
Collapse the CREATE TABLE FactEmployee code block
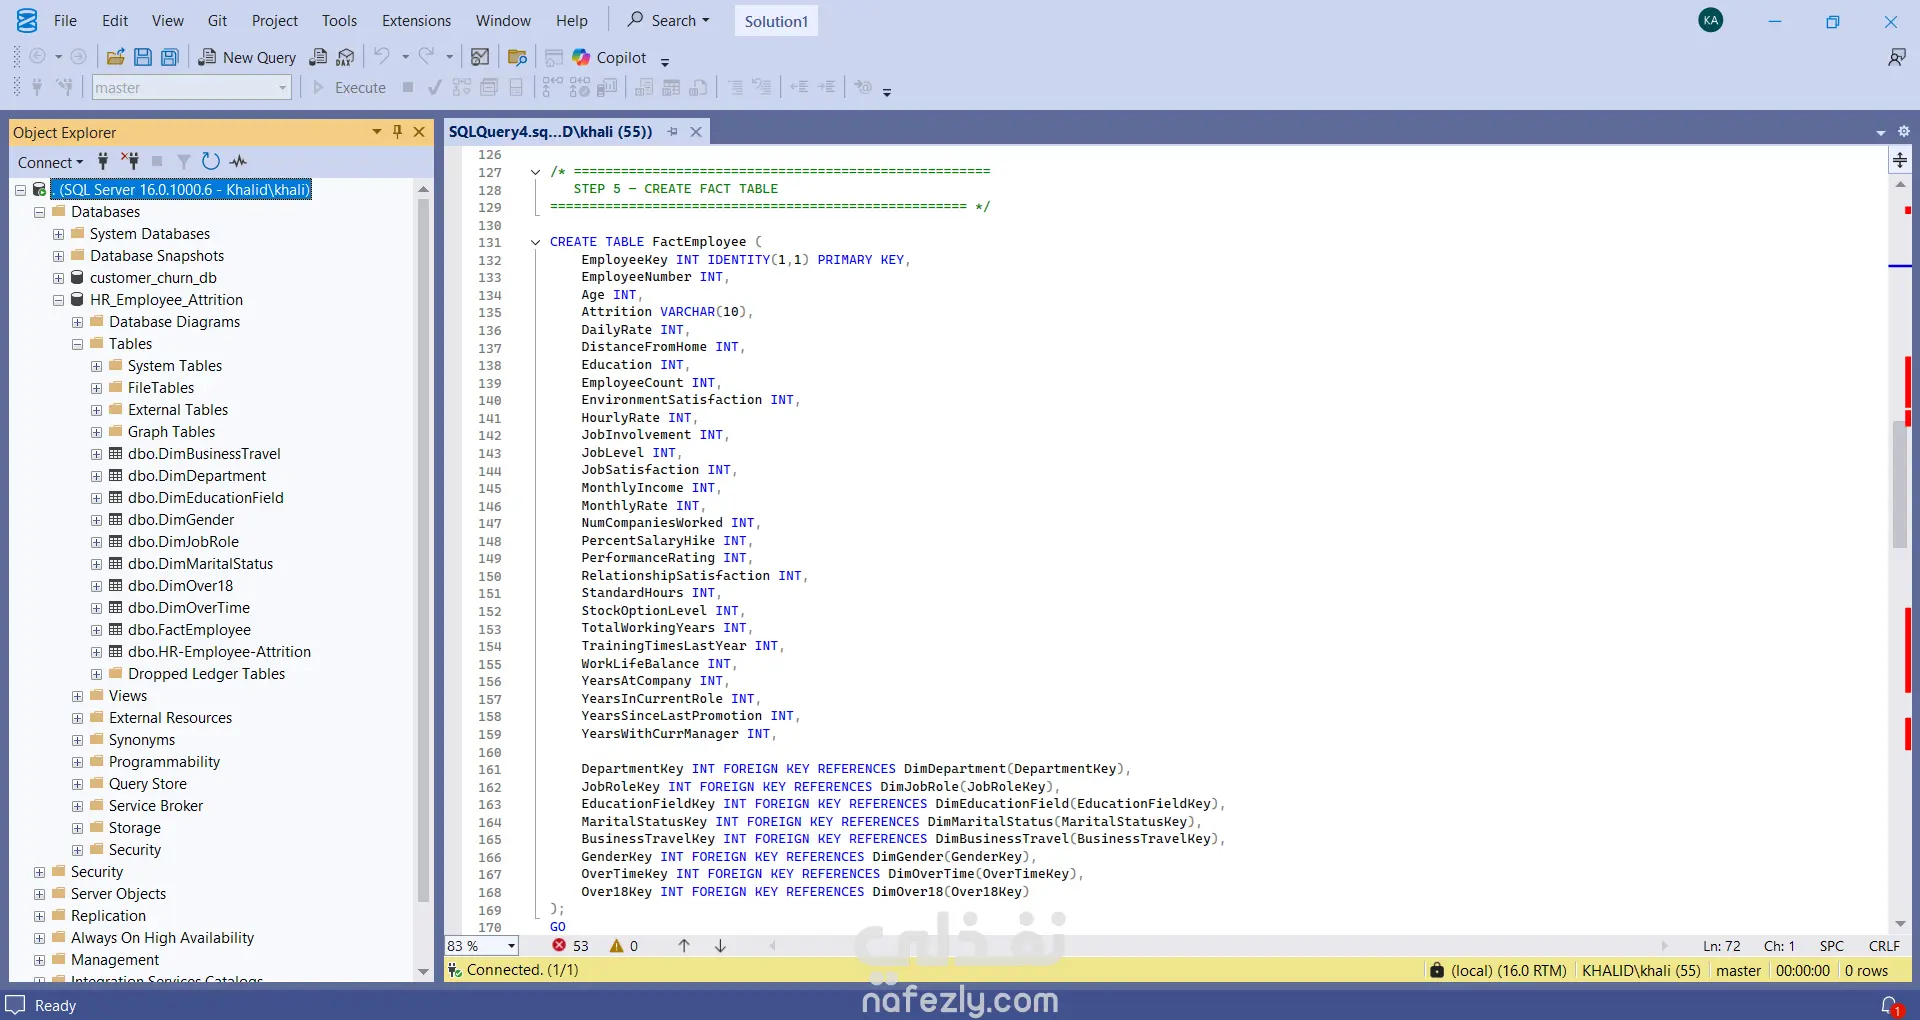click(536, 242)
